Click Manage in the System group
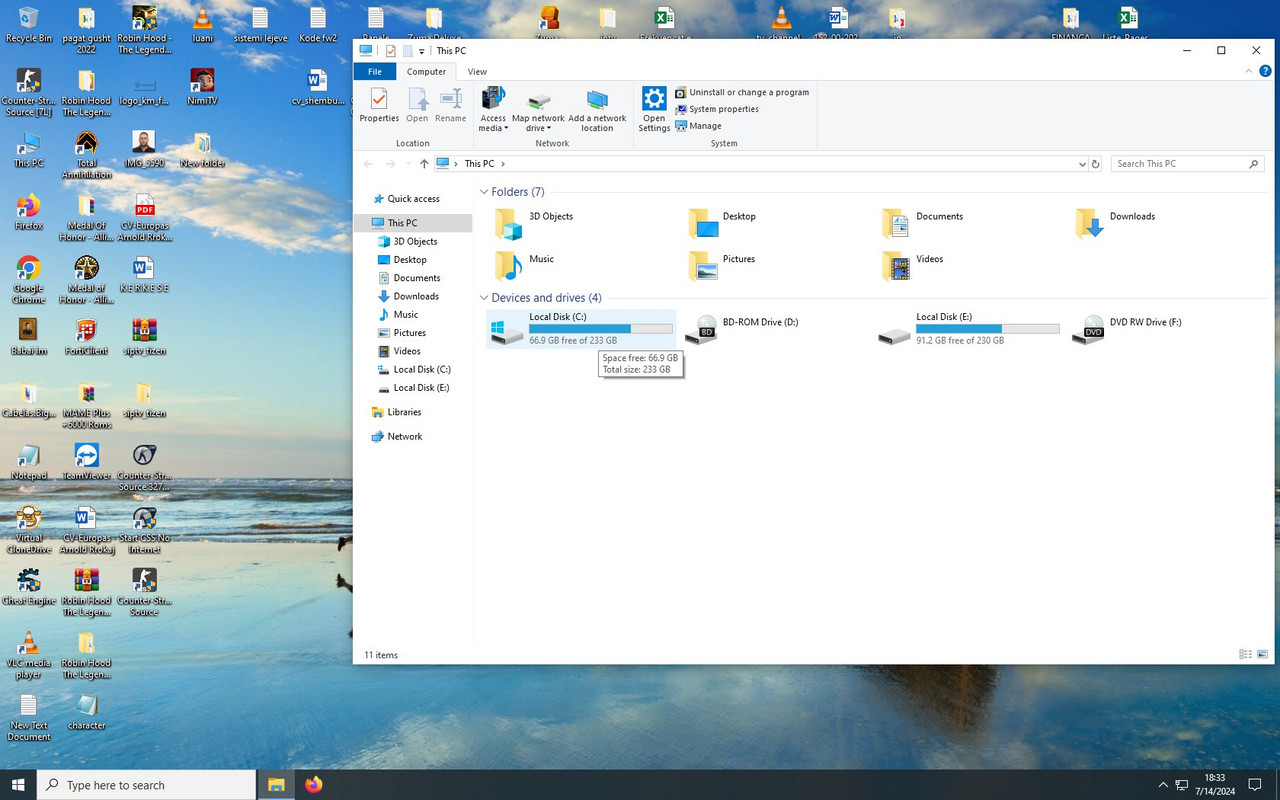The width and height of the screenshot is (1280, 800). point(698,126)
